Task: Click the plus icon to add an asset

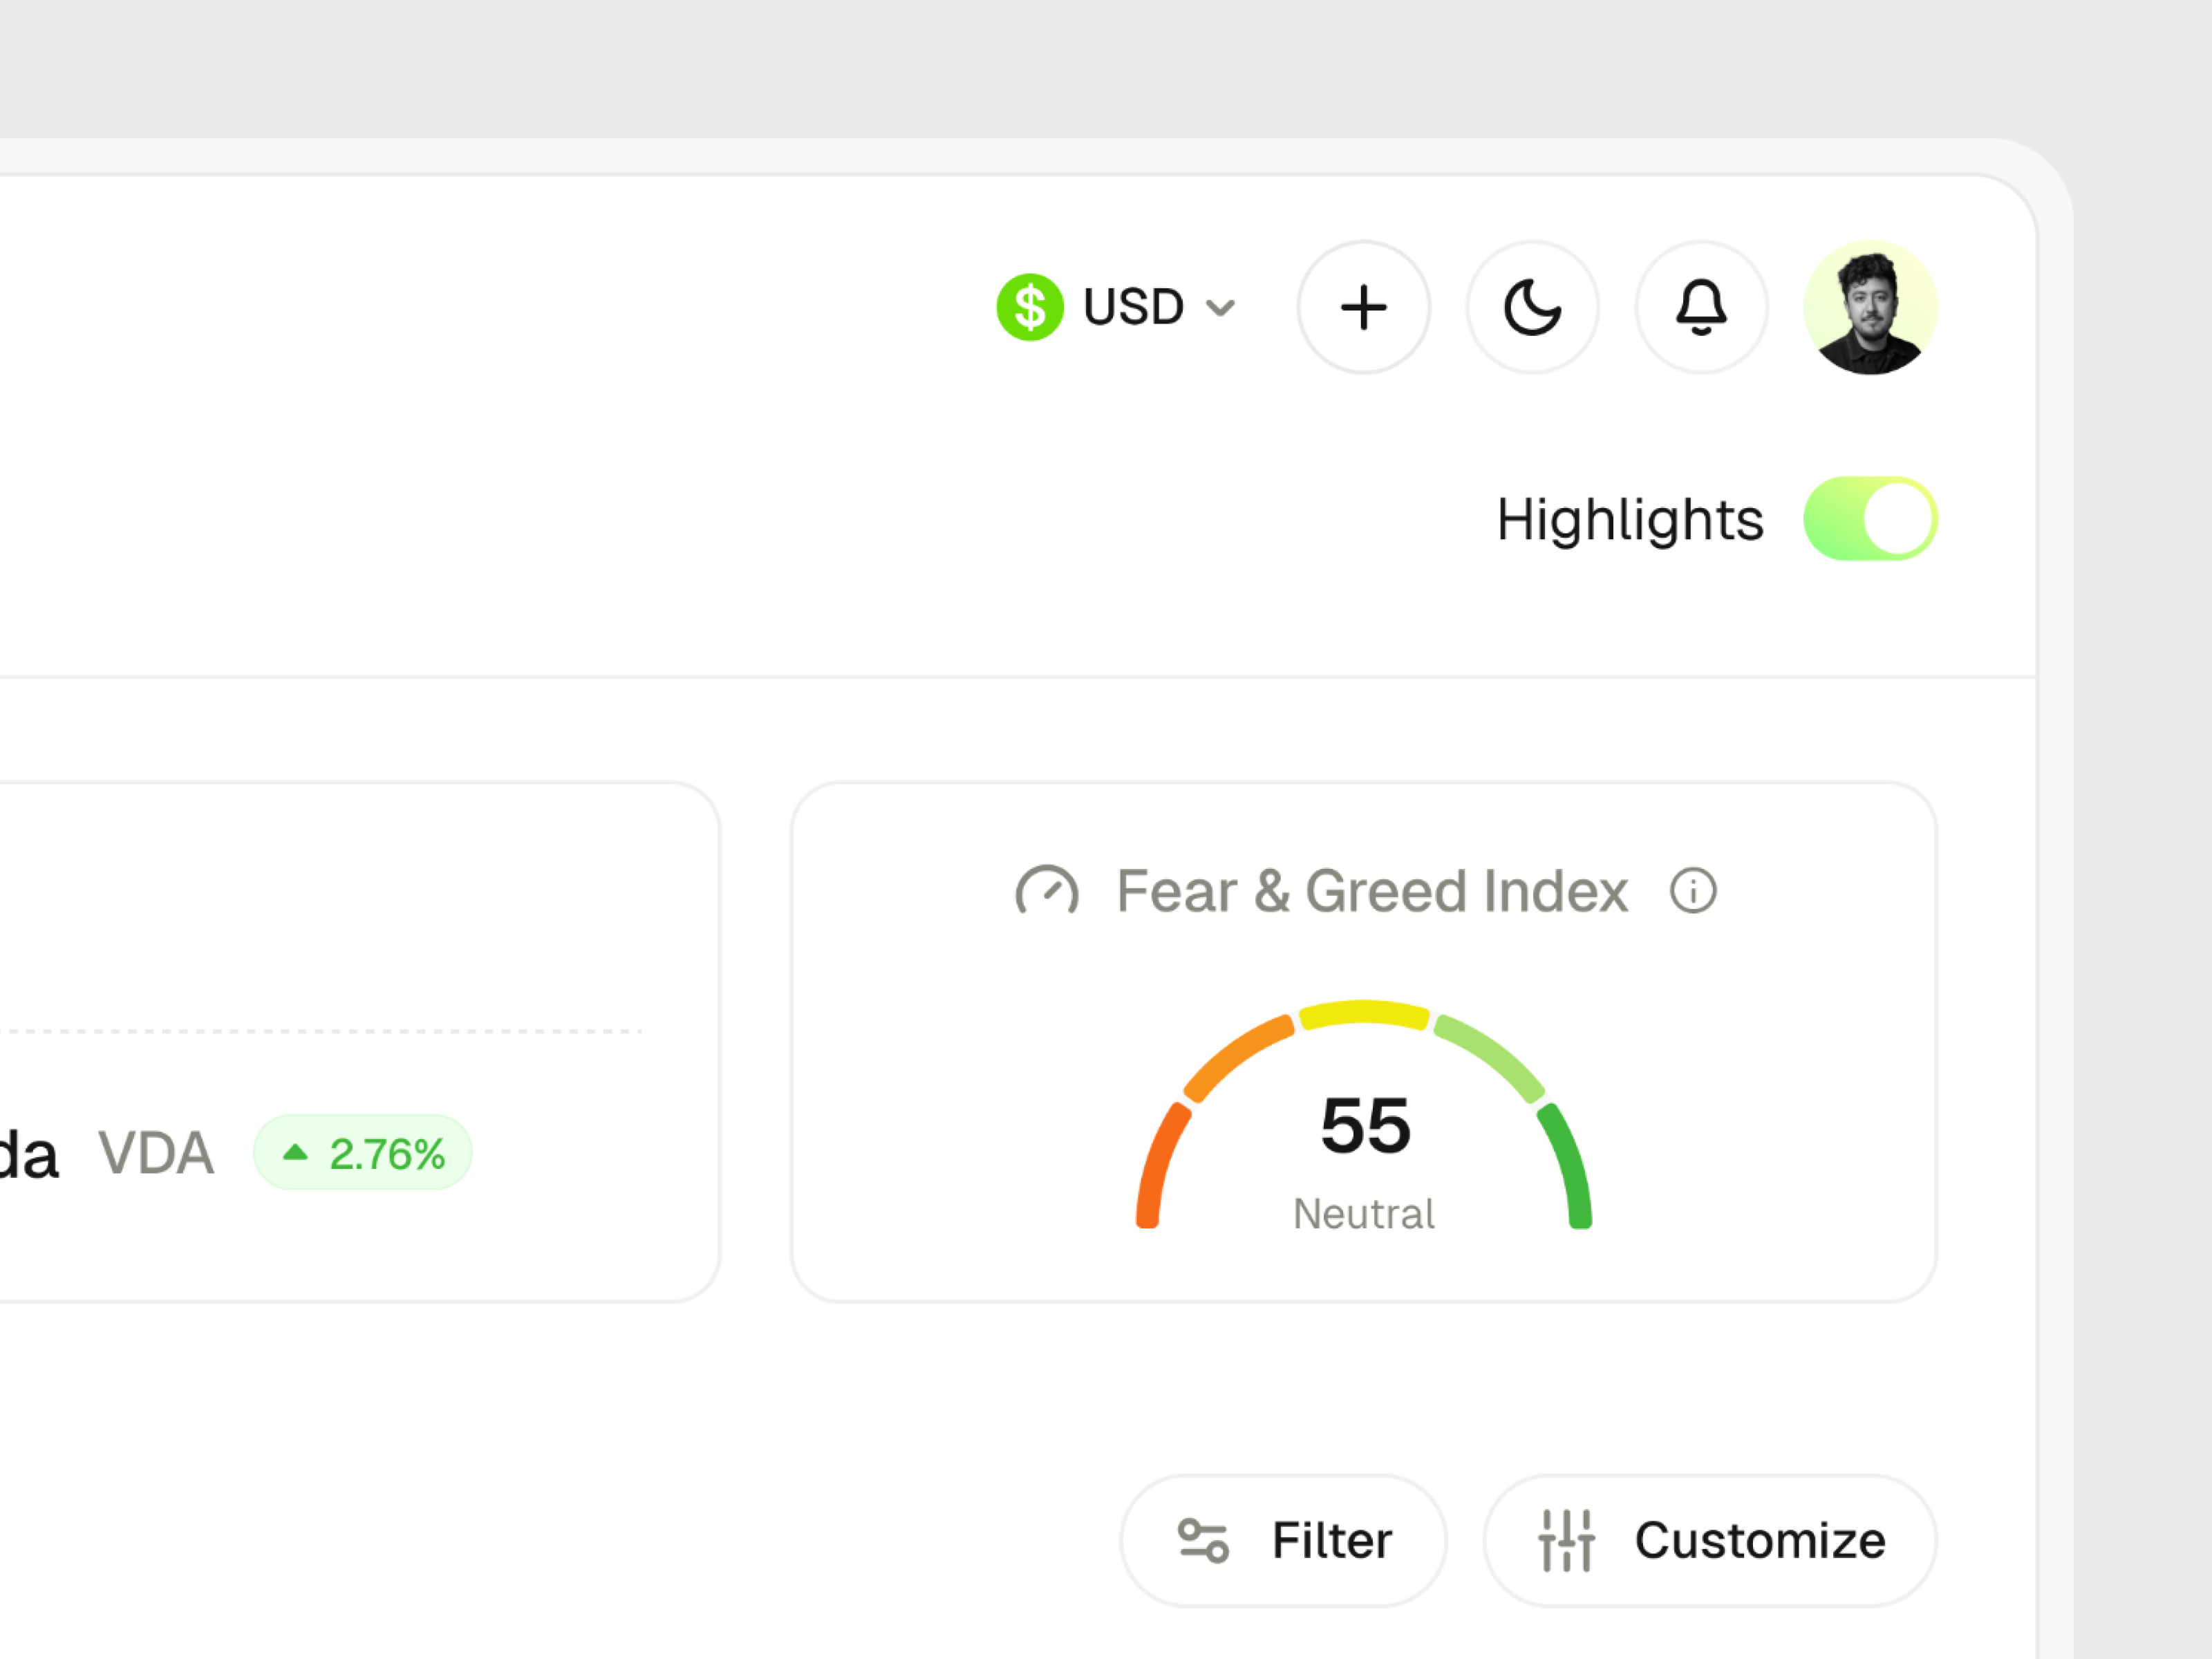Action: 1364,308
